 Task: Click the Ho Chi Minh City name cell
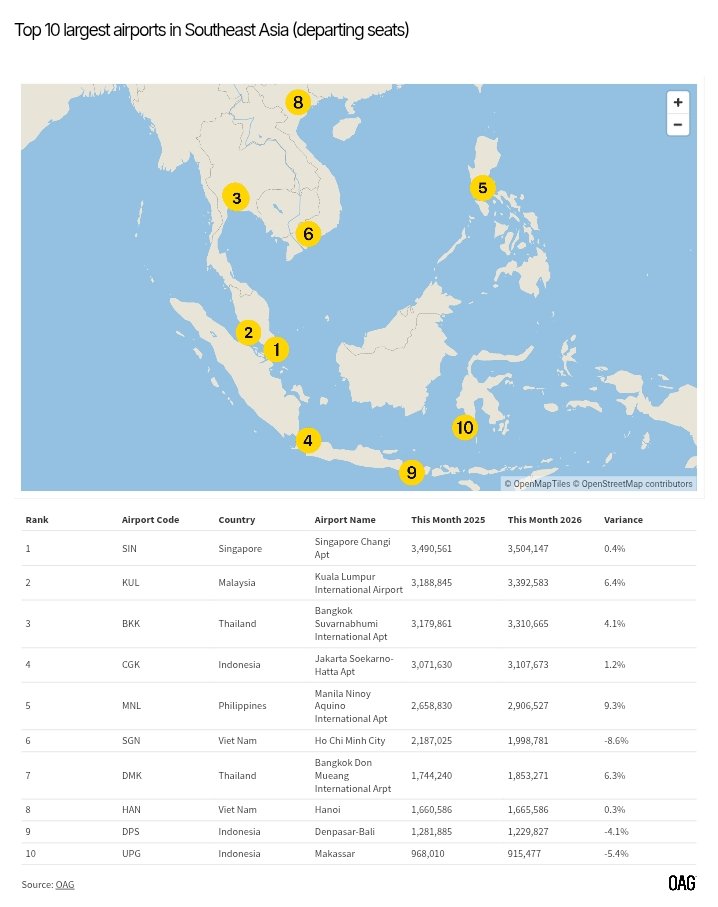click(350, 740)
